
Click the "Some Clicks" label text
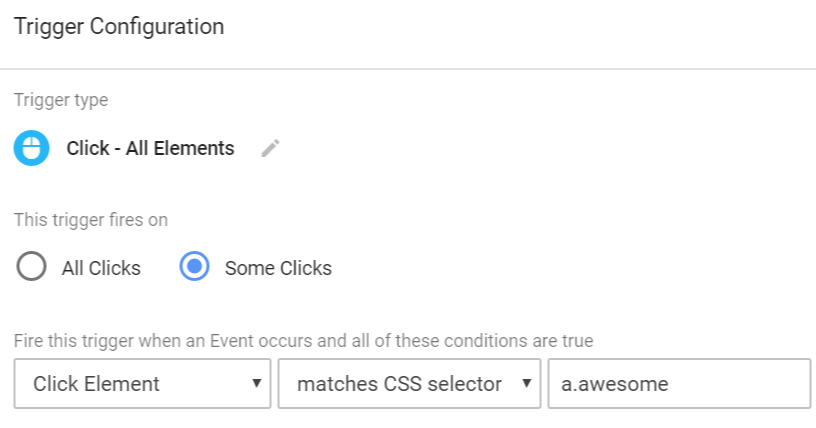278,268
